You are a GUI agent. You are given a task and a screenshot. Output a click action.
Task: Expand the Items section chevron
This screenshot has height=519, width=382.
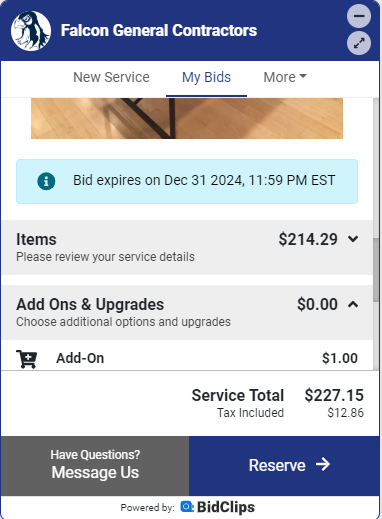(353, 239)
